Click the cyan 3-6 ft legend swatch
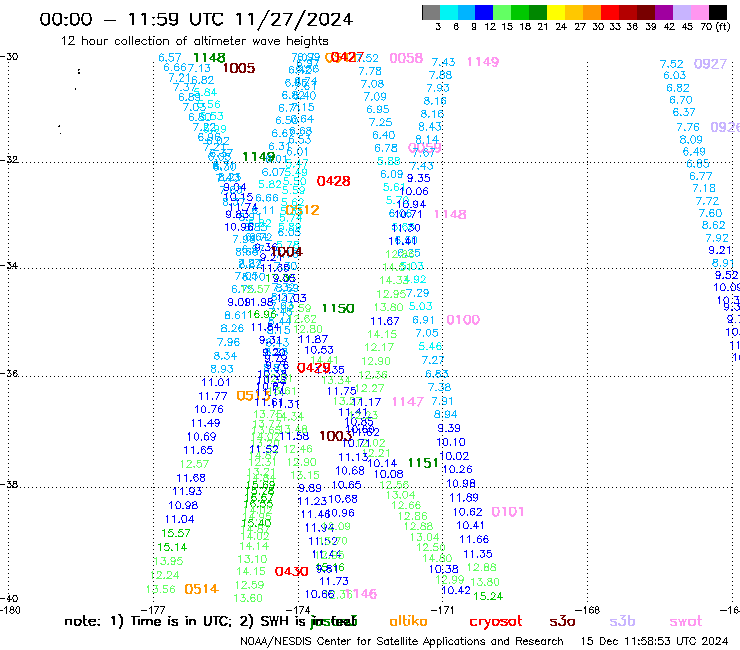740x650 pixels. tap(449, 12)
